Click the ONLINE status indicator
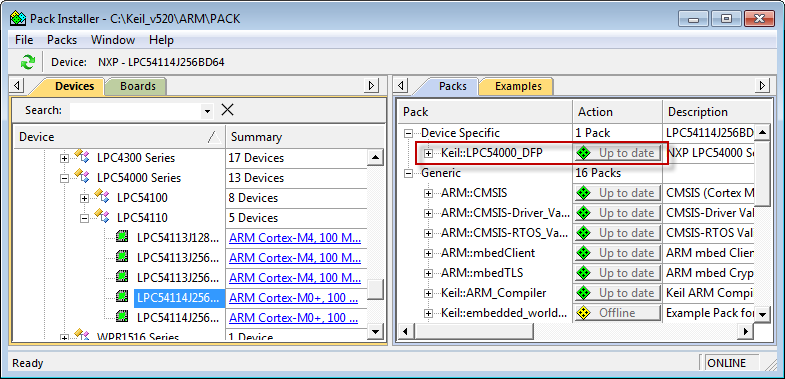This screenshot has width=785, height=379. pyautogui.click(x=732, y=363)
